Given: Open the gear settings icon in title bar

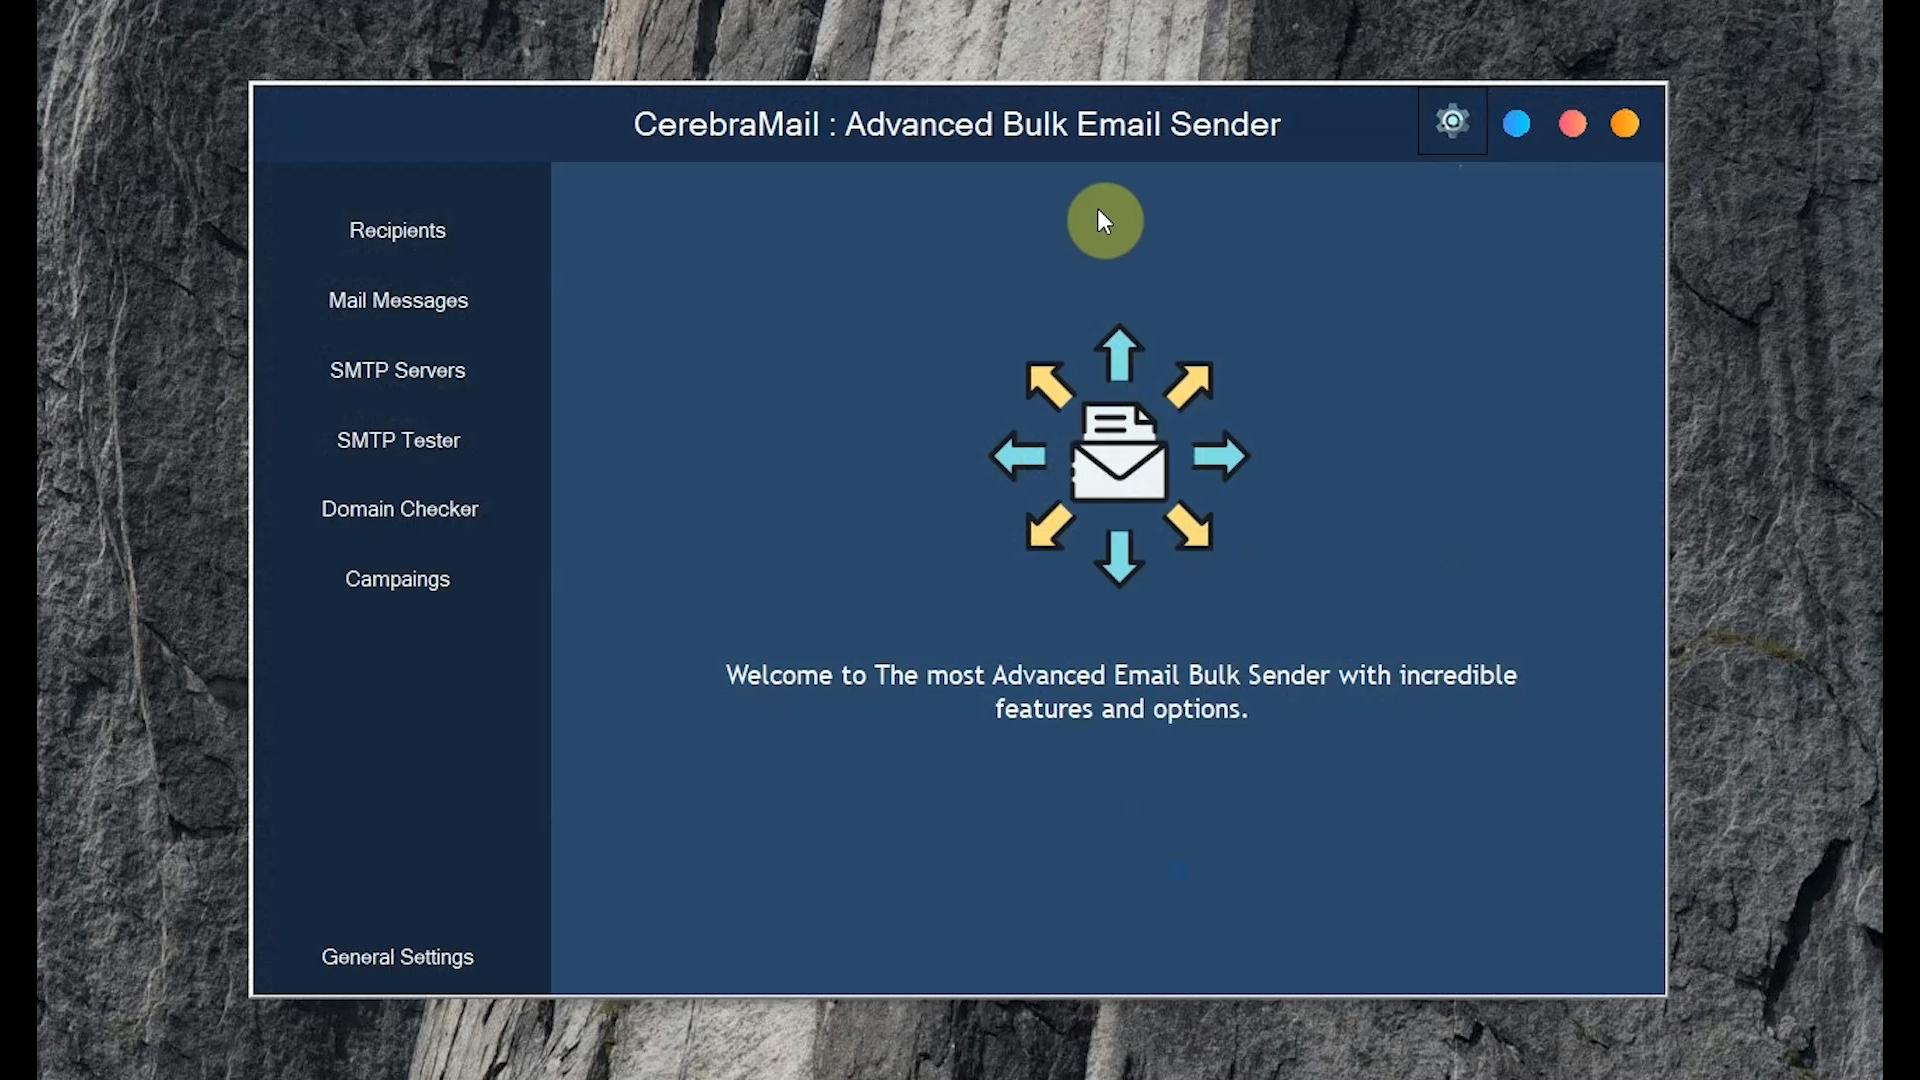Looking at the screenshot, I should pyautogui.click(x=1452, y=122).
